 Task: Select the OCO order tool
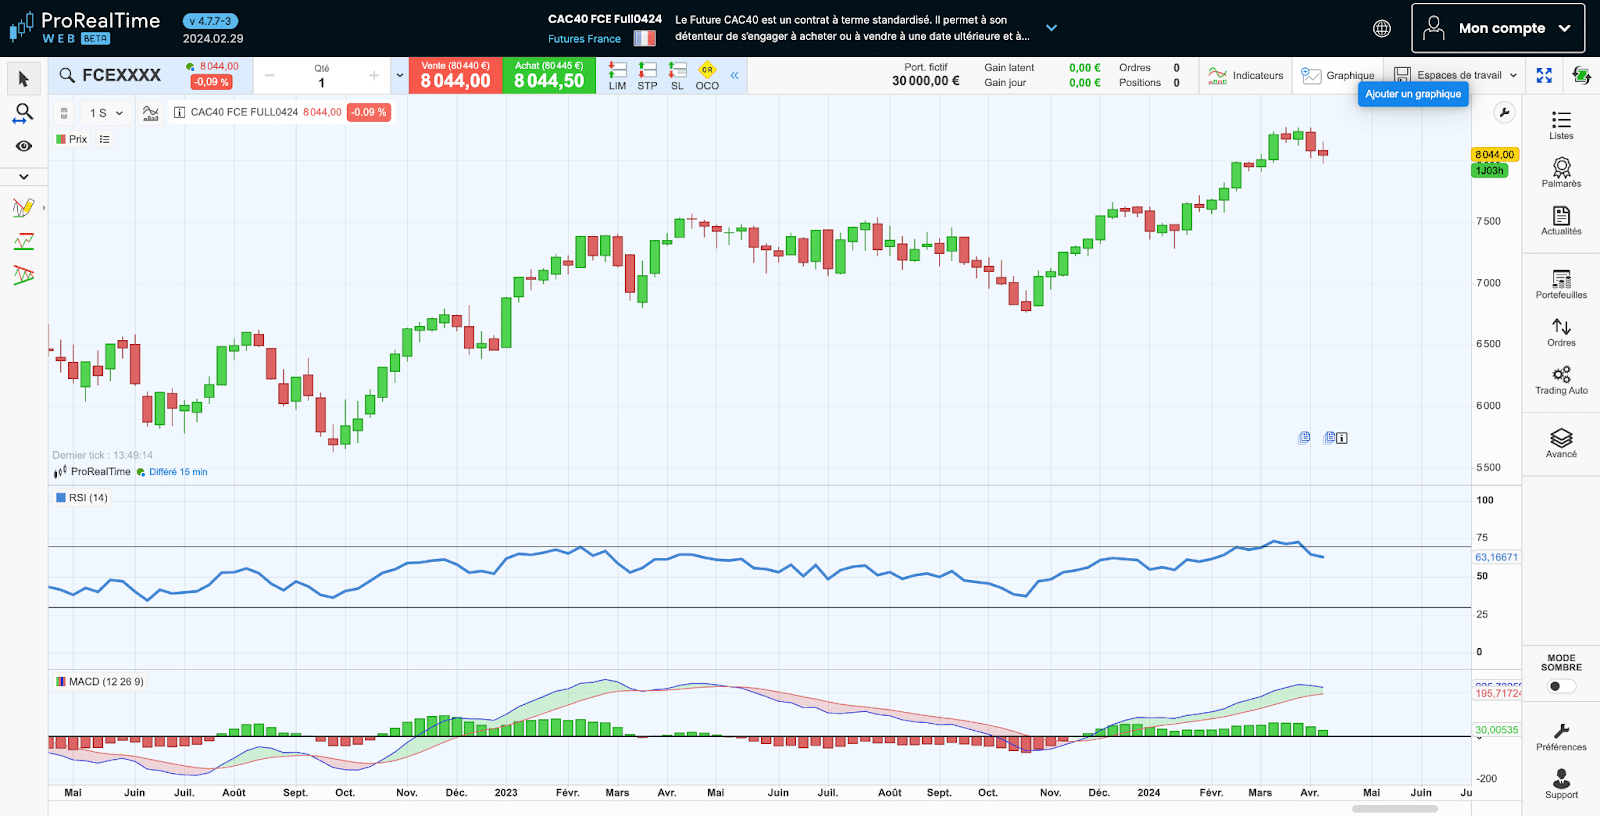click(x=707, y=76)
